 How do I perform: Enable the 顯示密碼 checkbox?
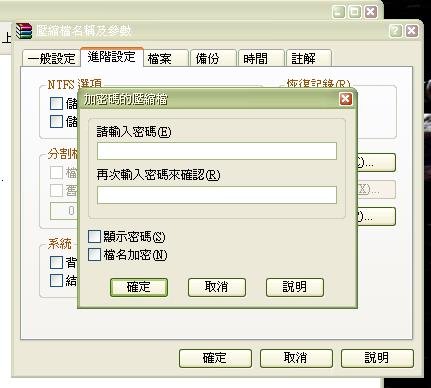(x=94, y=236)
